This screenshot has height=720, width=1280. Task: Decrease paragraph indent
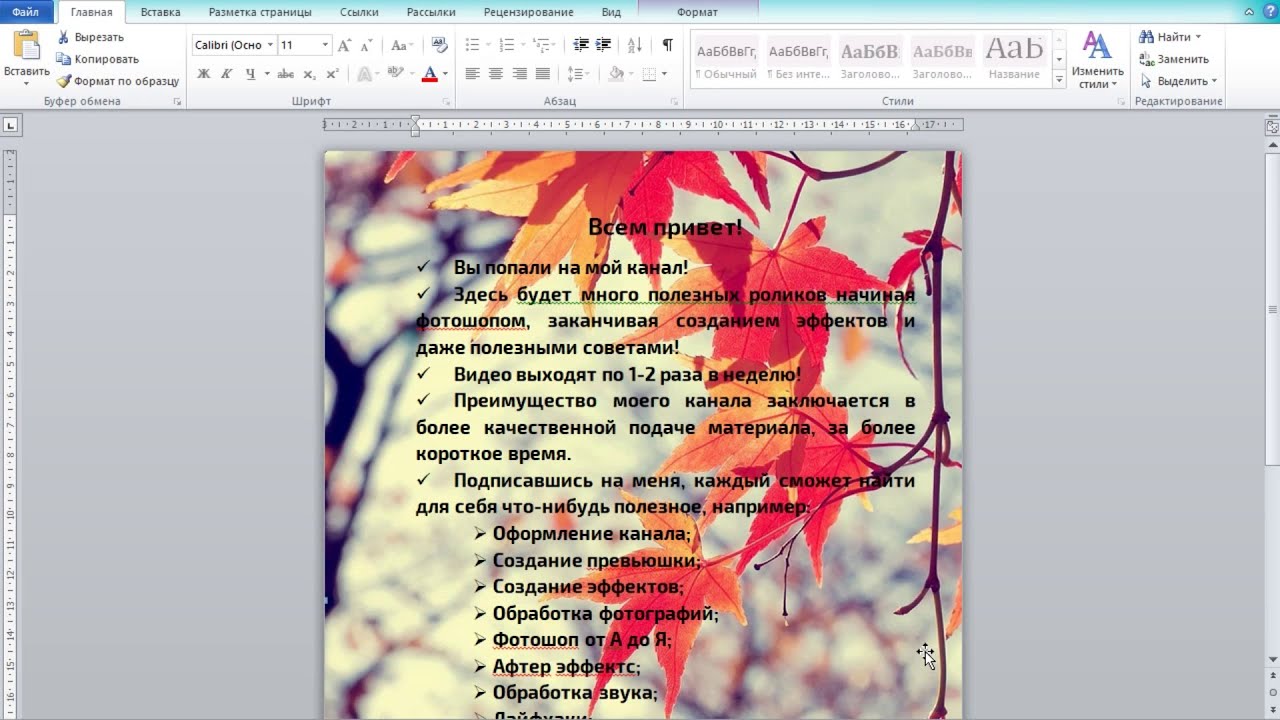pyautogui.click(x=581, y=45)
